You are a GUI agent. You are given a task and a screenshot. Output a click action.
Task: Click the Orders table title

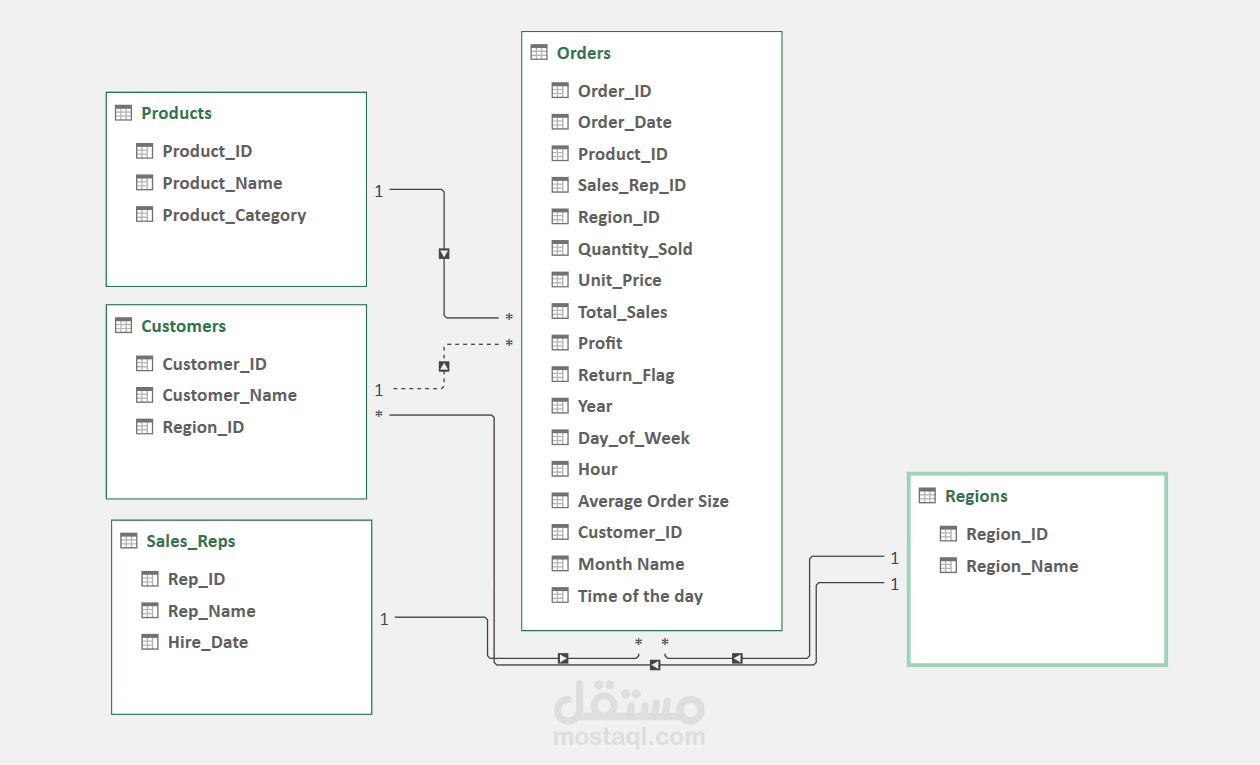583,53
